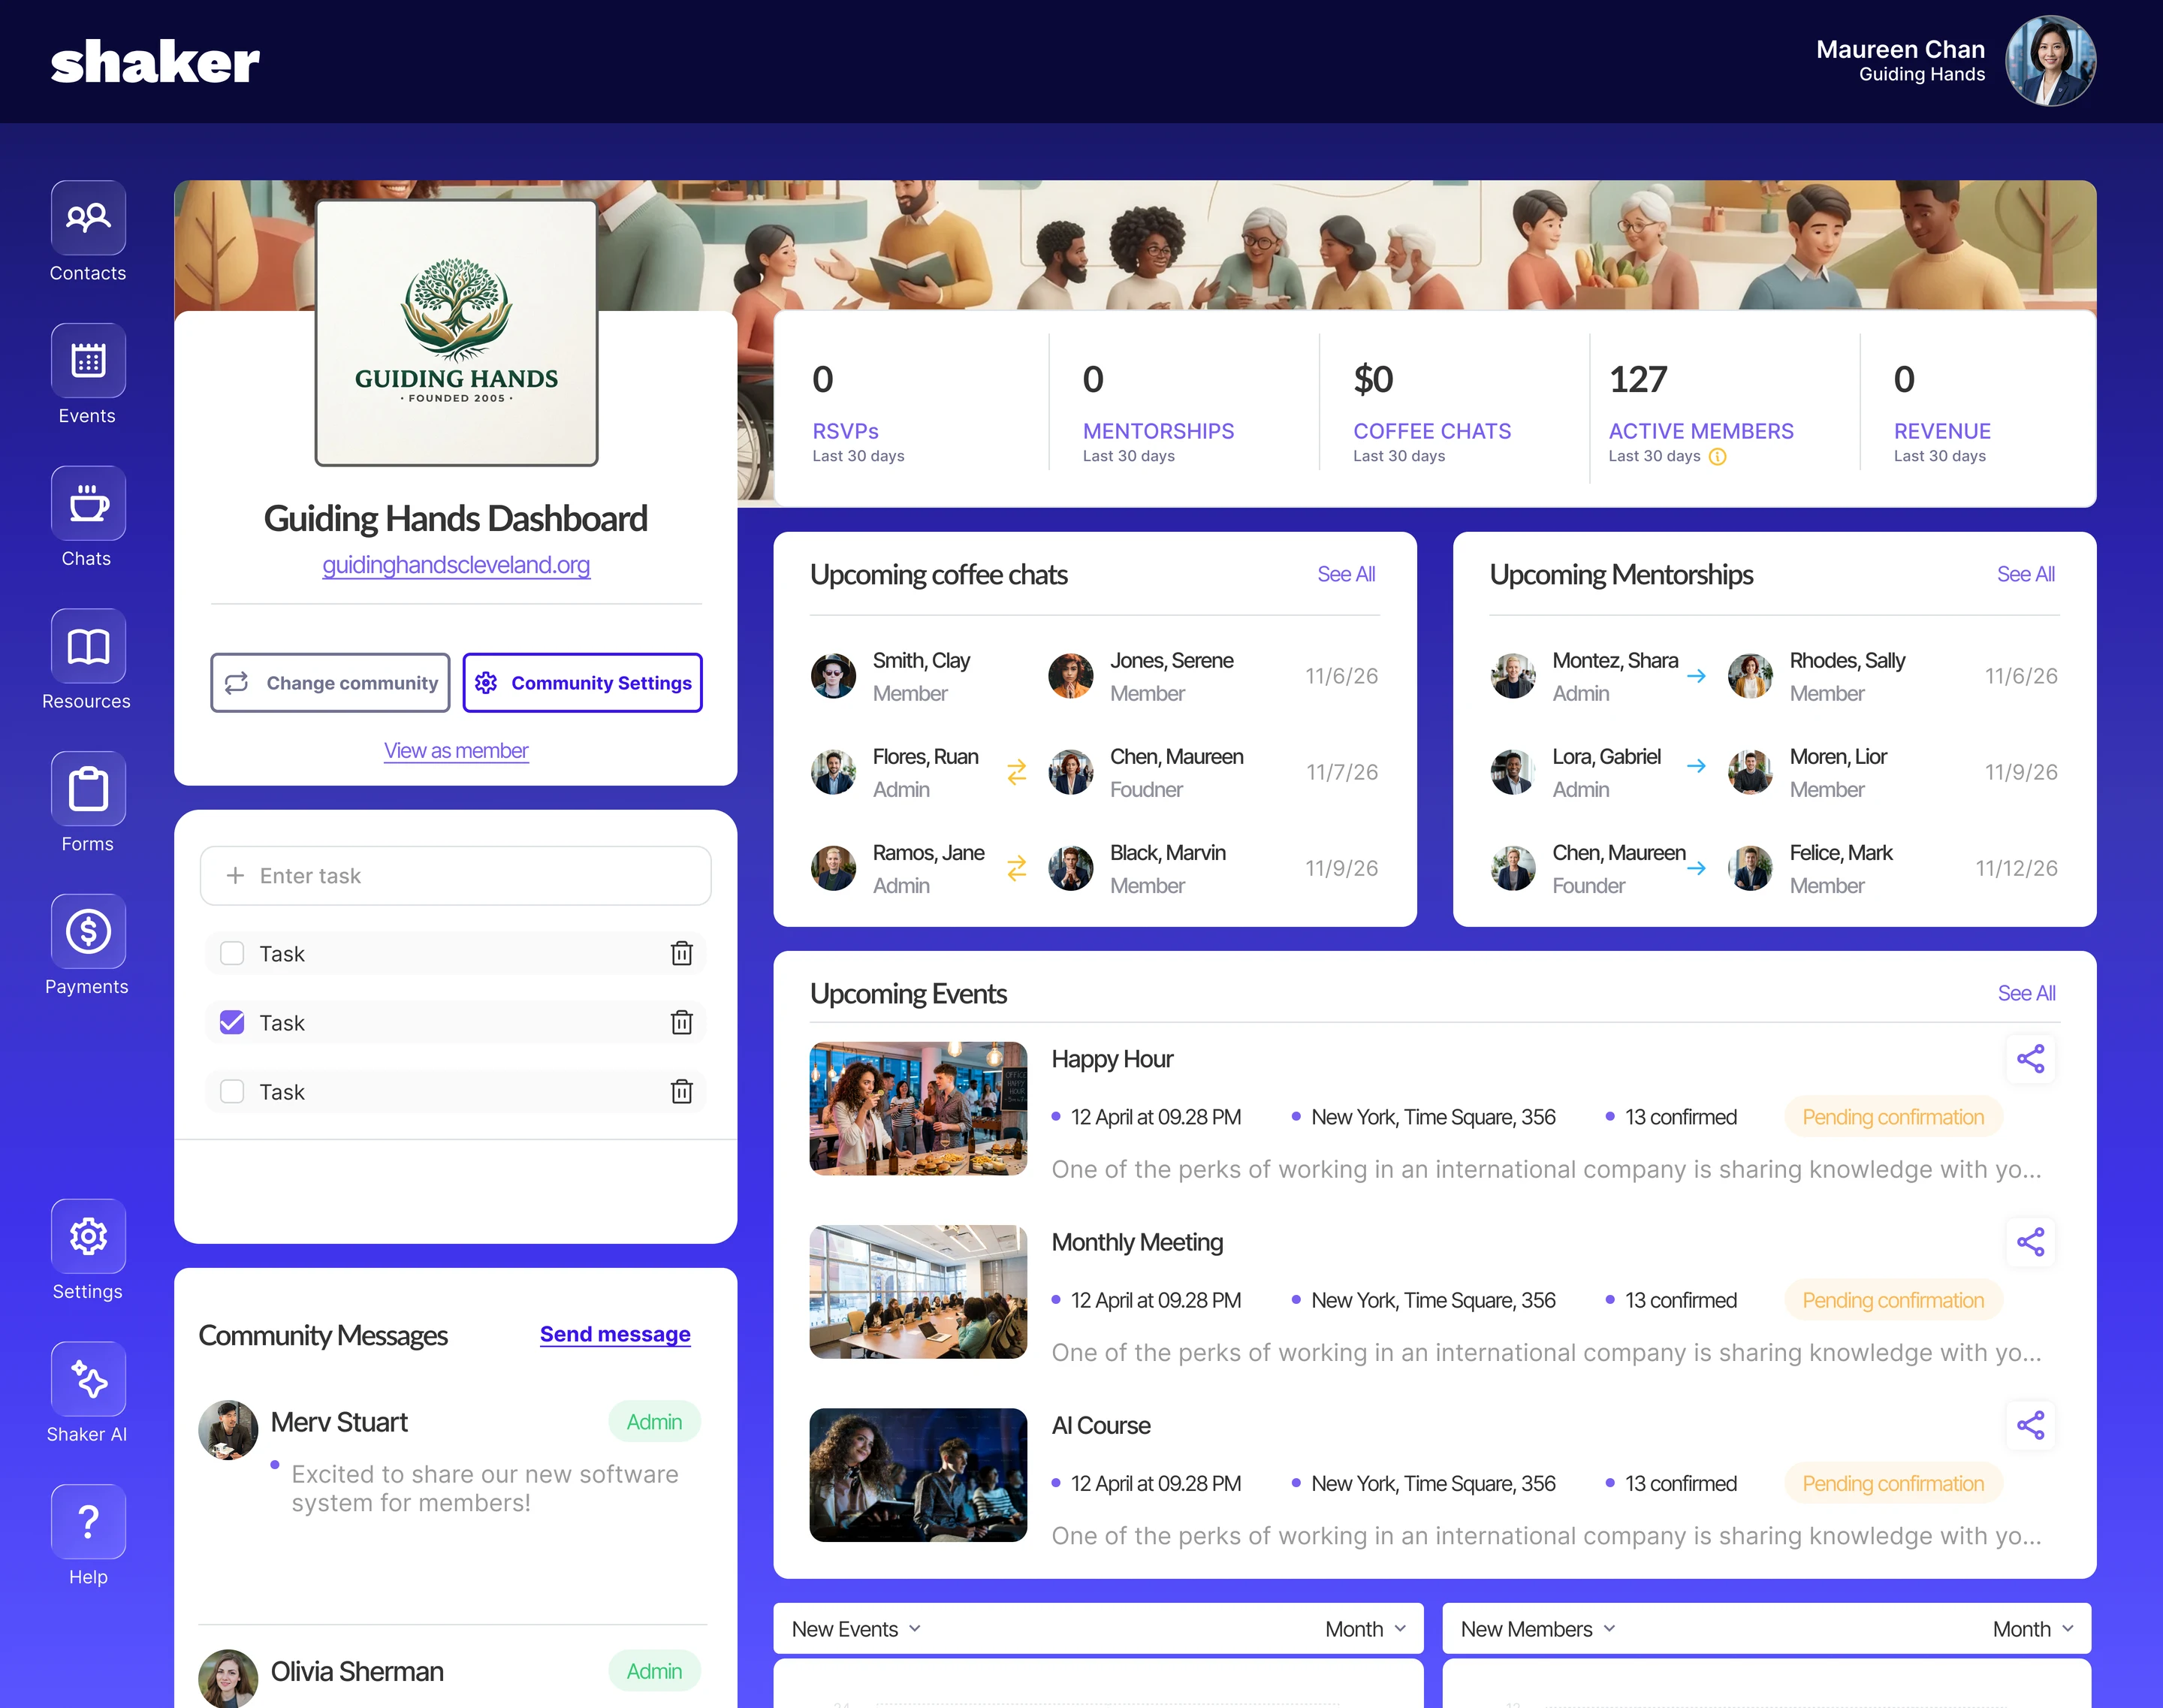
Task: Open the Chats coffee cup icon
Action: pyautogui.click(x=88, y=504)
